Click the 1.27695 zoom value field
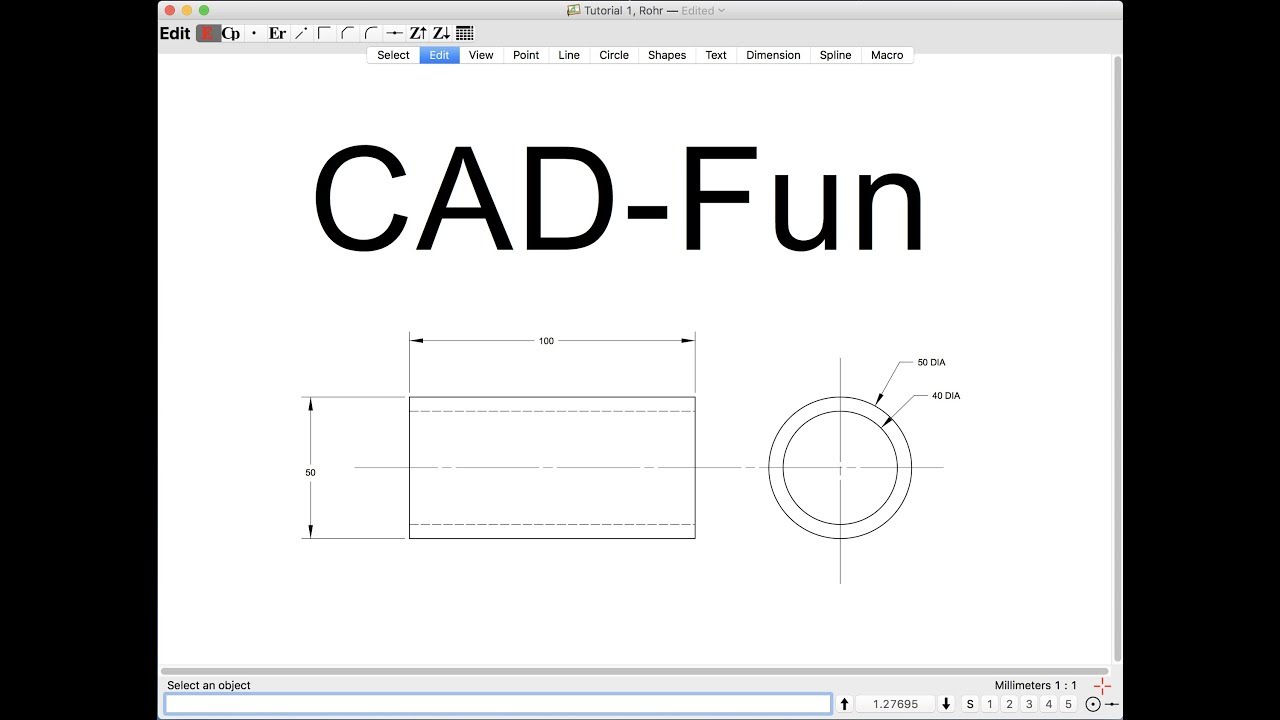 click(895, 704)
